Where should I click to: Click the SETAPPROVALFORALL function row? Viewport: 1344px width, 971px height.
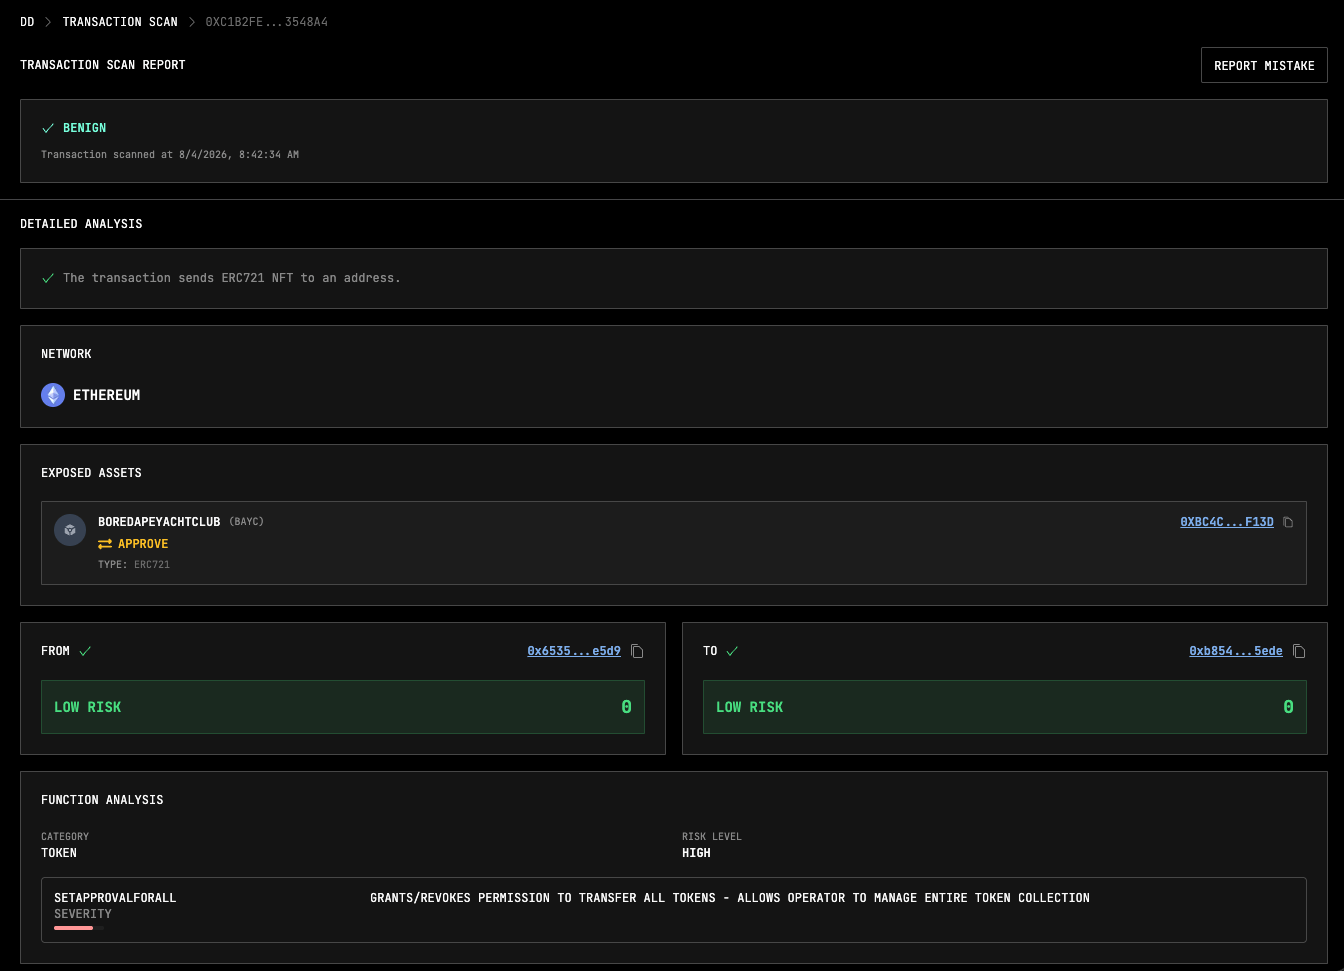(674, 910)
